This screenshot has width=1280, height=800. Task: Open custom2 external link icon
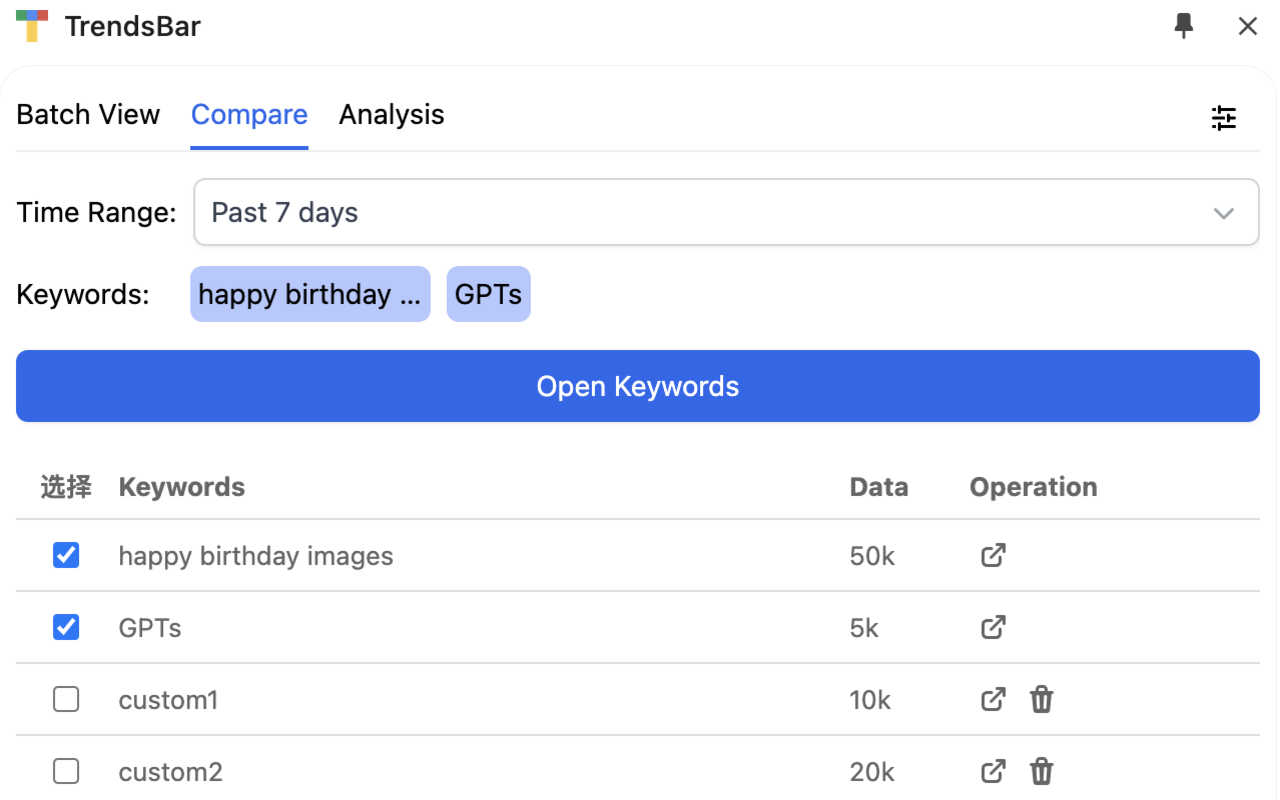(x=993, y=771)
